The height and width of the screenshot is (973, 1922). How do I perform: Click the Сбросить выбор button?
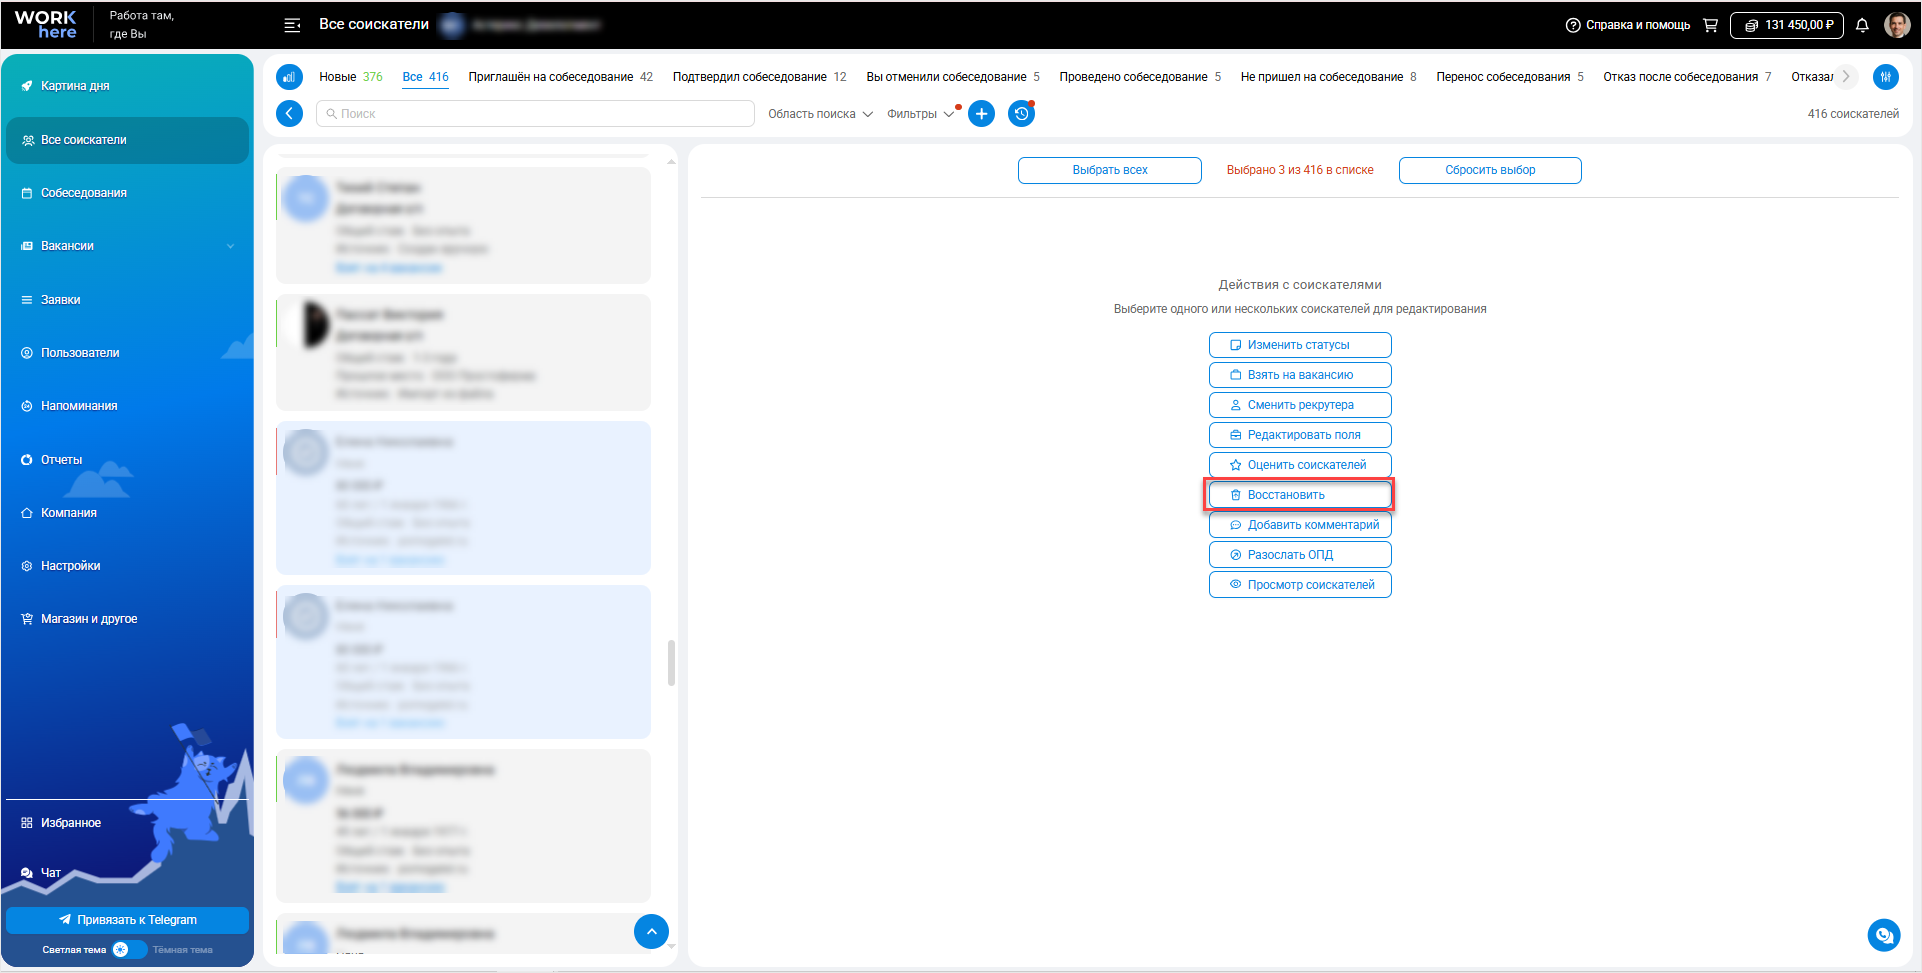pyautogui.click(x=1490, y=170)
